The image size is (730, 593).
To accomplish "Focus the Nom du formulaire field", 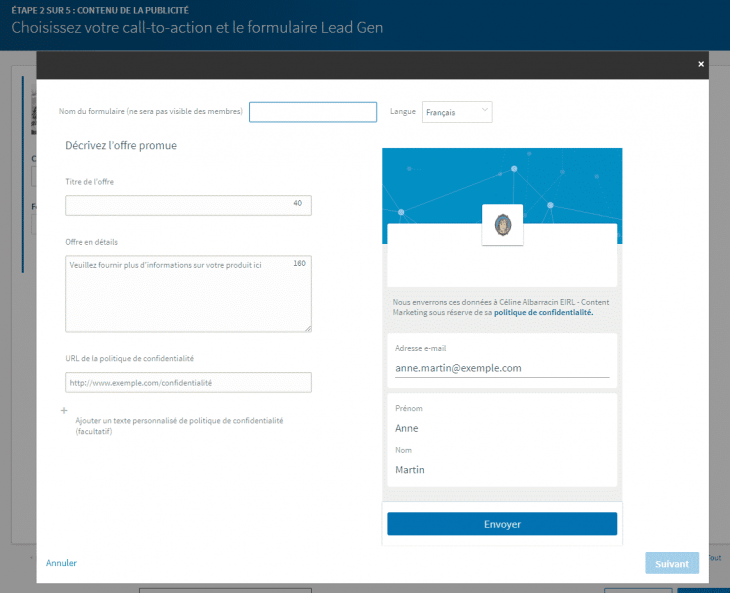I will click(313, 112).
